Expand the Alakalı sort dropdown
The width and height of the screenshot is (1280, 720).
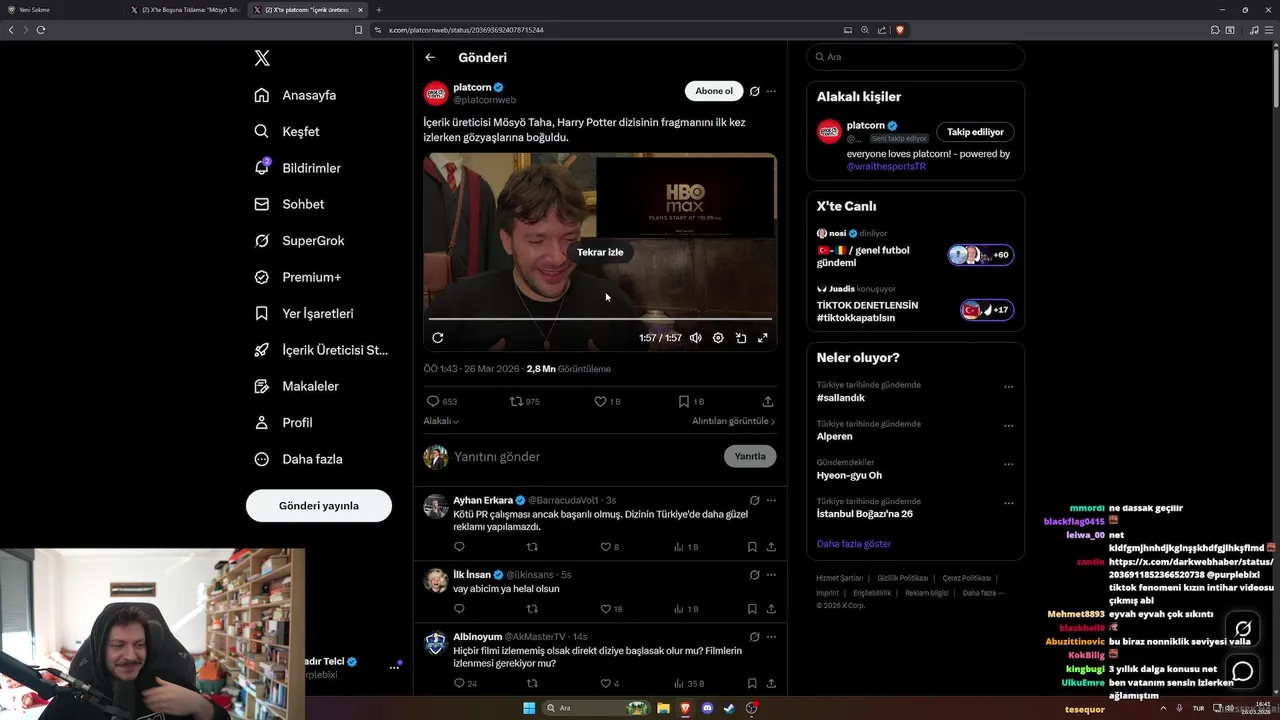coord(441,421)
